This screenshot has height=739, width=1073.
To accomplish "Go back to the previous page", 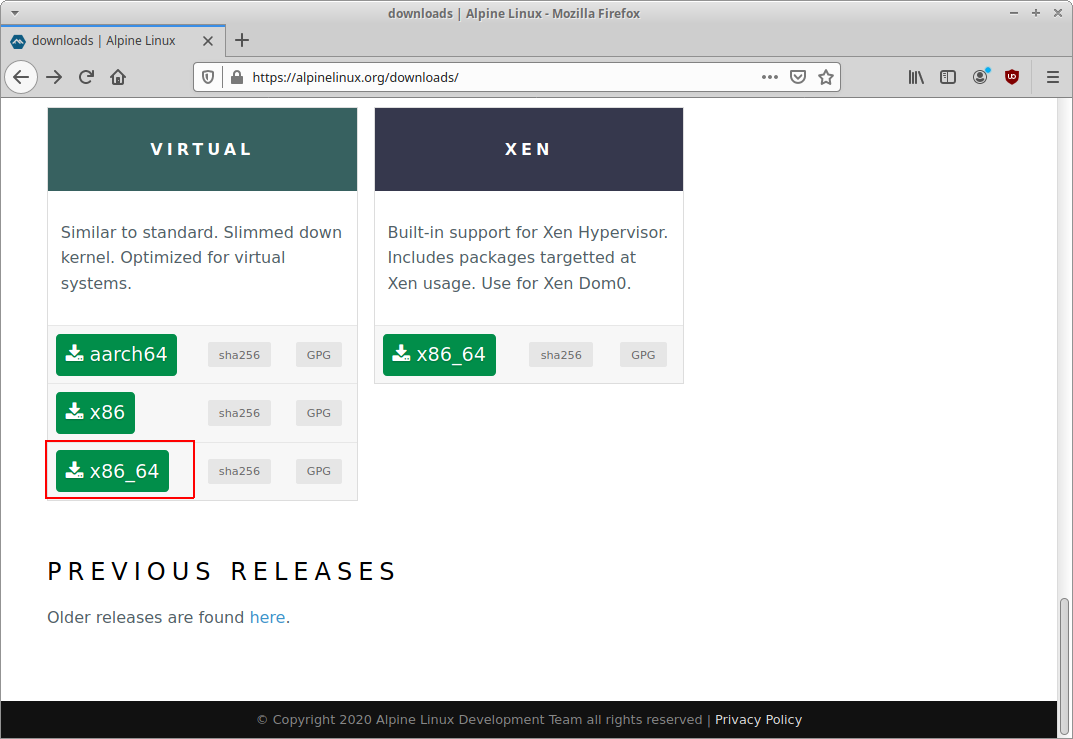I will pos(21,77).
